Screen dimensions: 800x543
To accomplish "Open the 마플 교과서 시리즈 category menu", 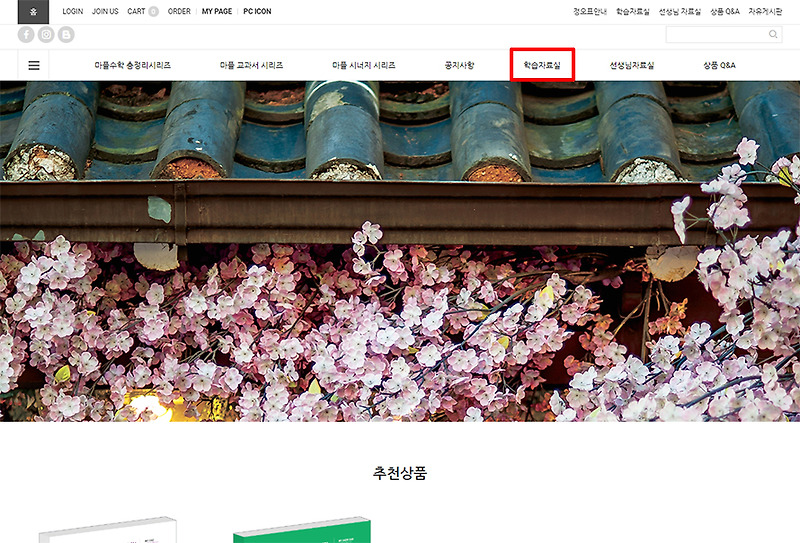I will (252, 65).
